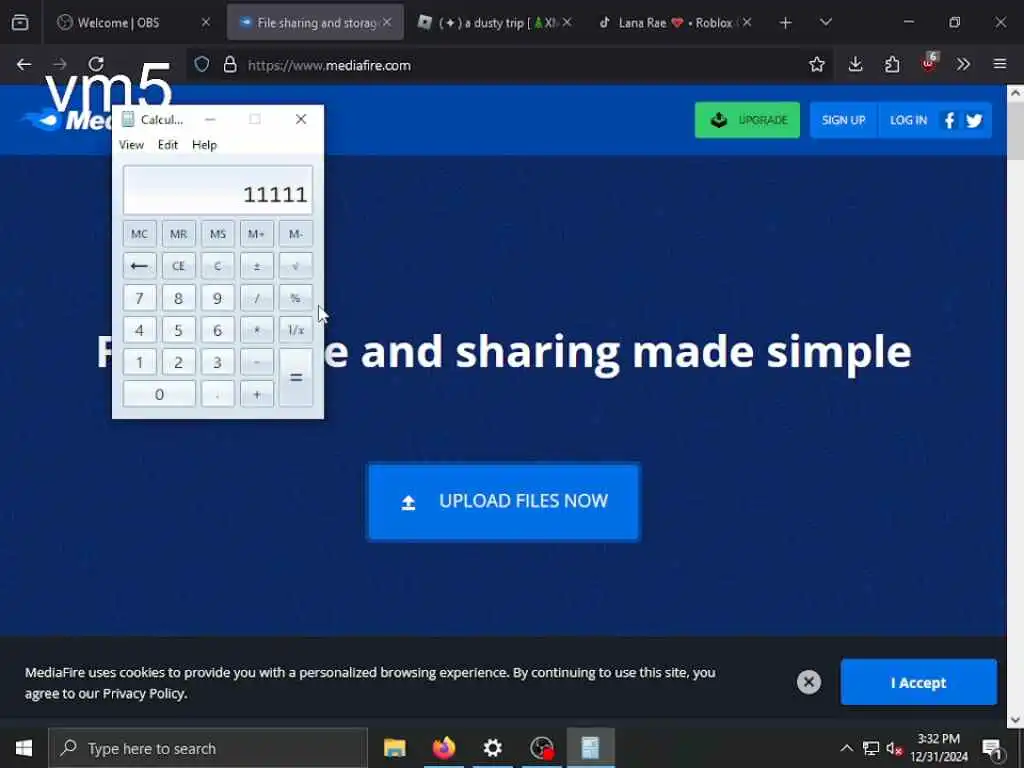Show hidden system tray icons chevron

click(x=846, y=748)
